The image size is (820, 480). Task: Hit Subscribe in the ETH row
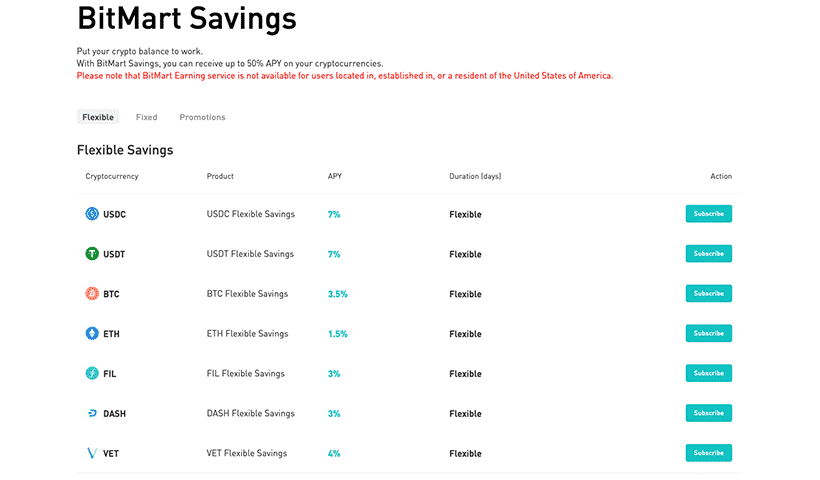click(708, 334)
